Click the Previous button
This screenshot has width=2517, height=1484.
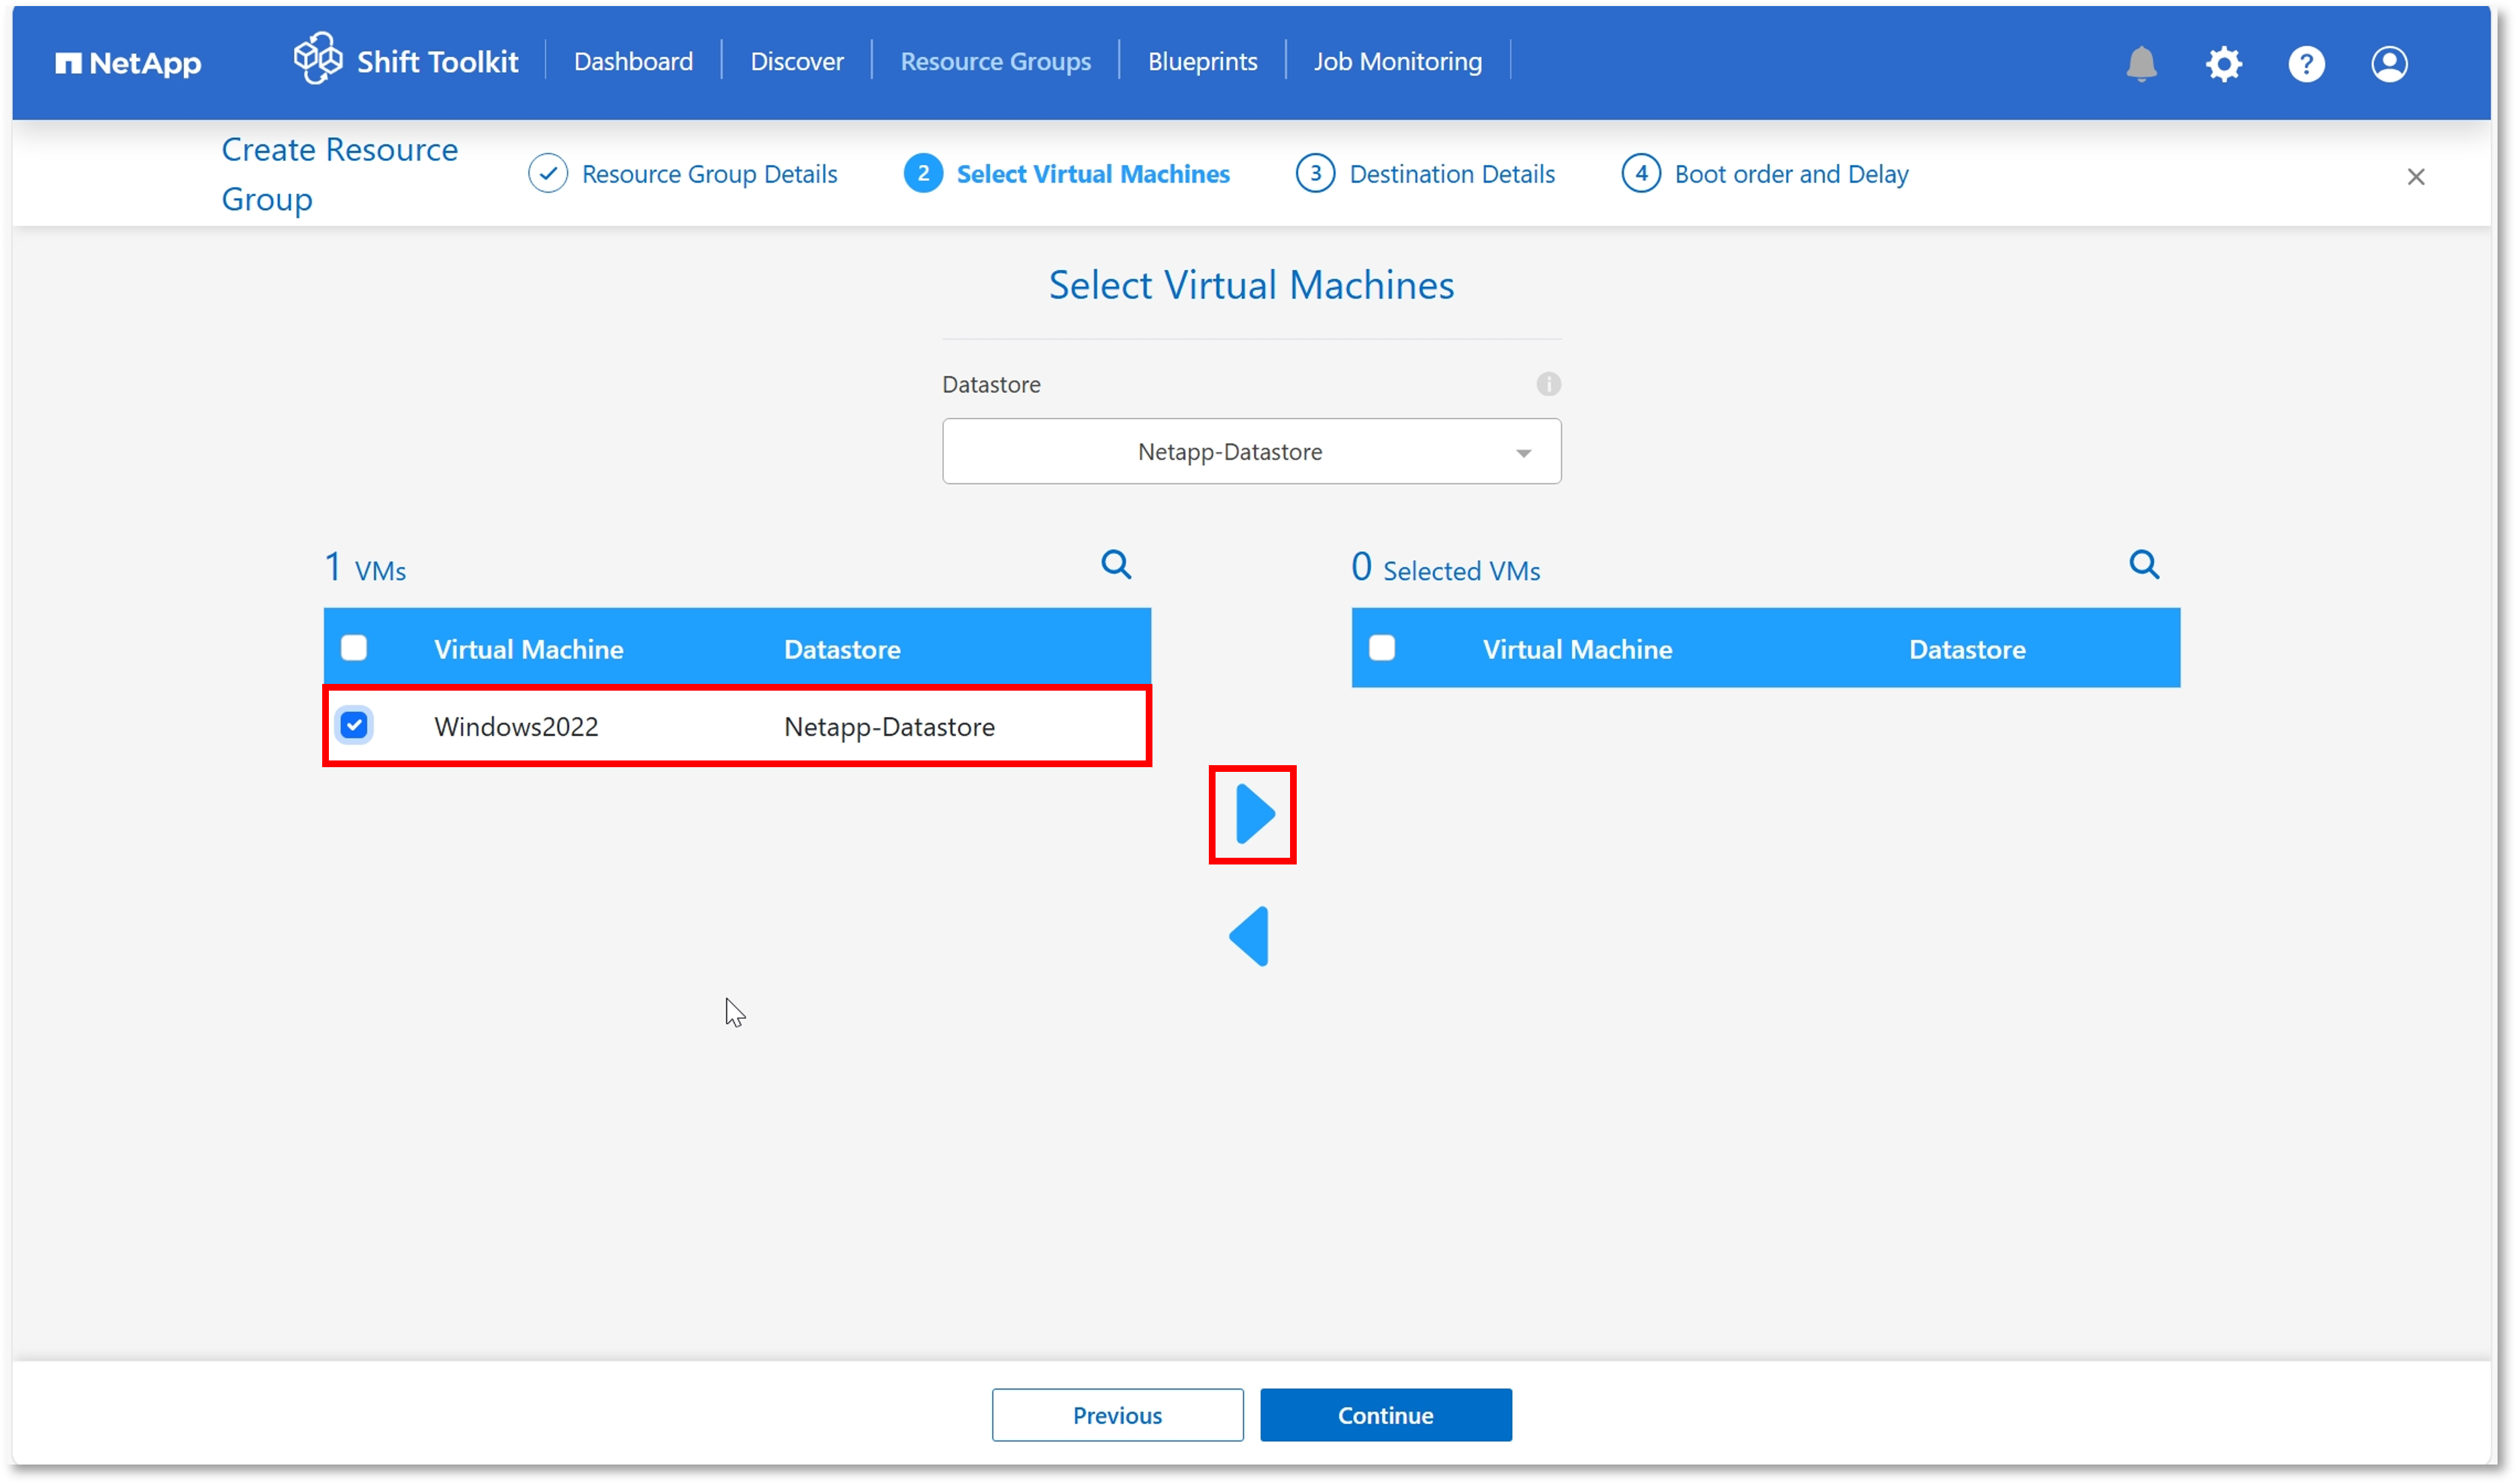point(1117,1415)
